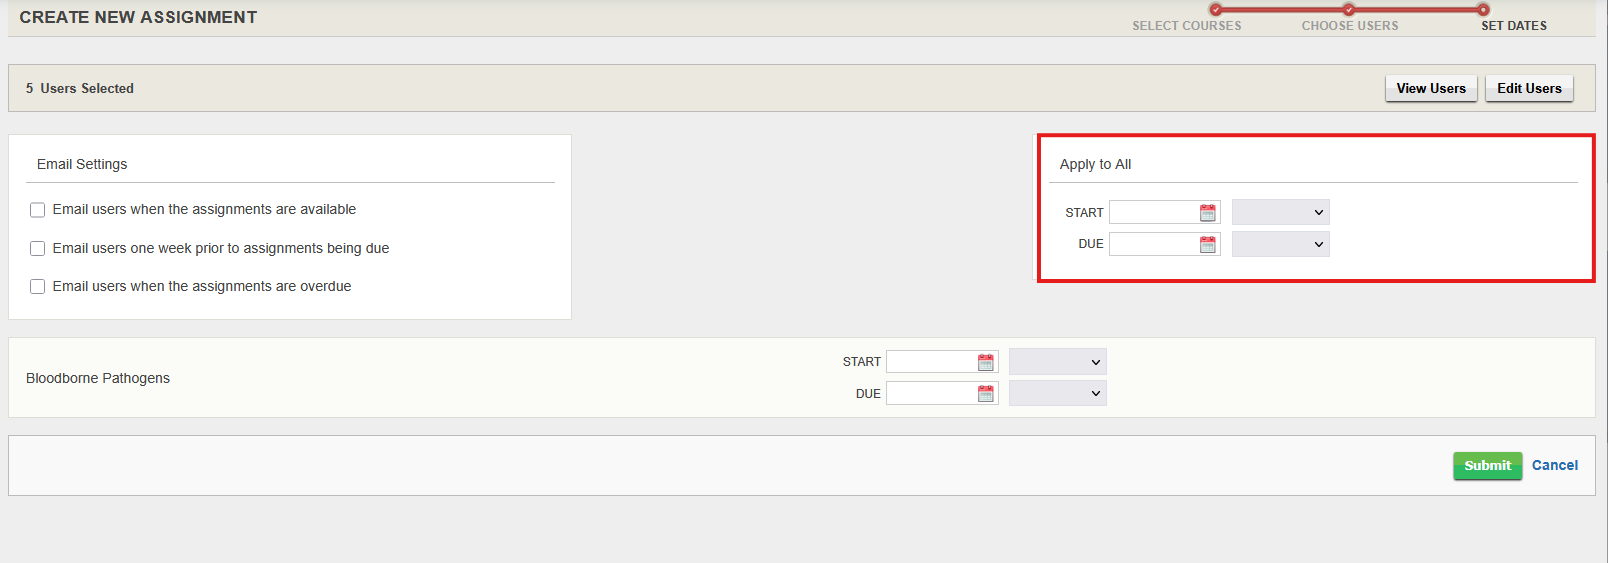The image size is (1608, 563).
Task: Go to SELECT COURSES step label
Action: point(1186,26)
